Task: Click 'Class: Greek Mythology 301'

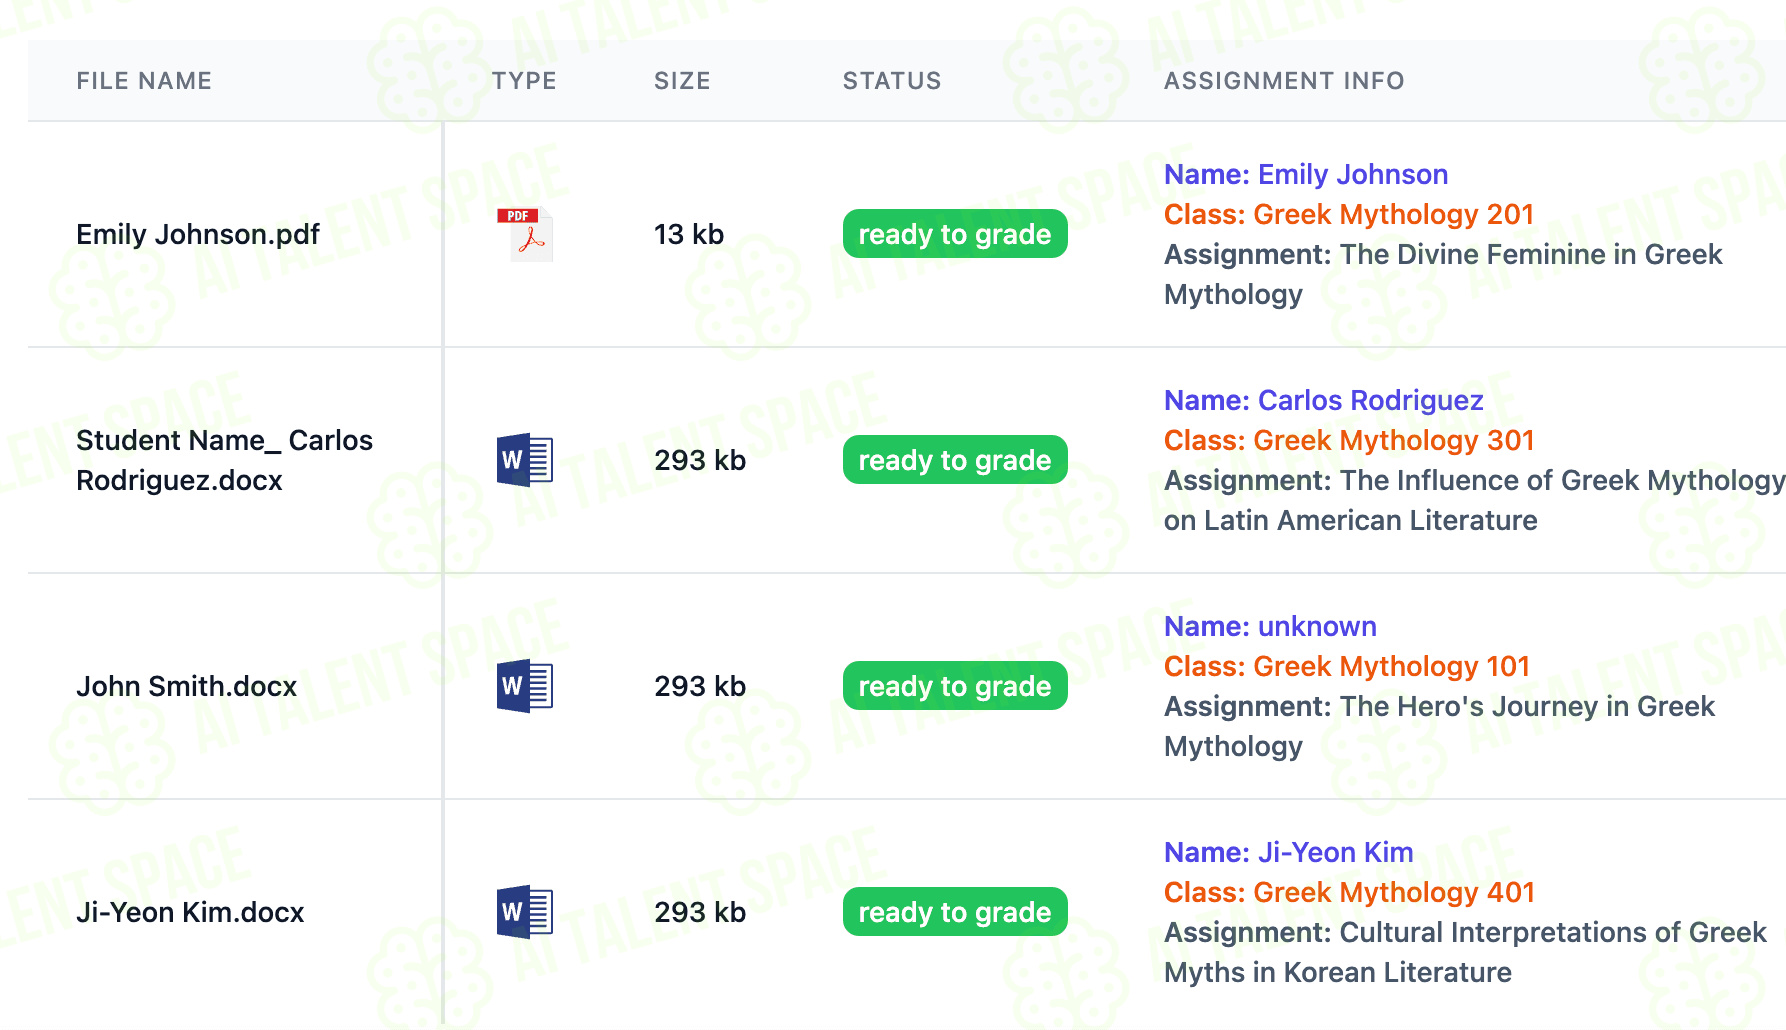Action: (x=1349, y=440)
